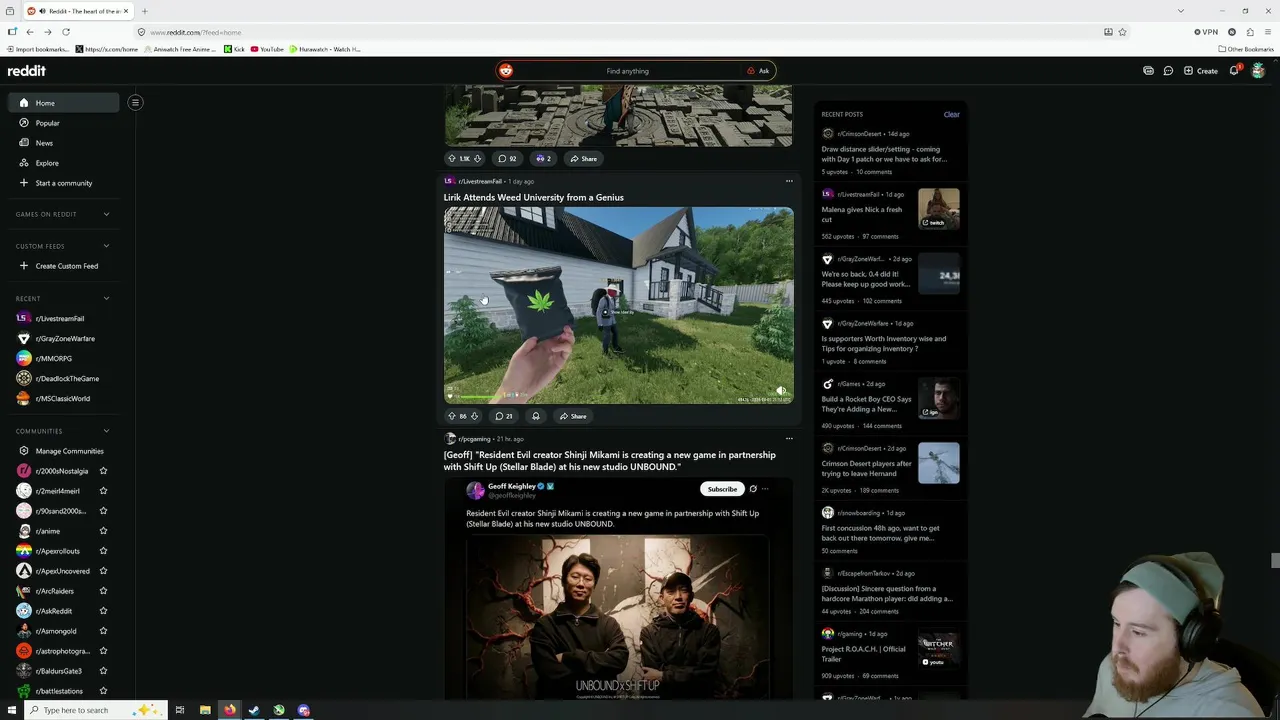Select Home in the sidebar
Image resolution: width=1280 pixels, height=720 pixels.
coord(64,103)
